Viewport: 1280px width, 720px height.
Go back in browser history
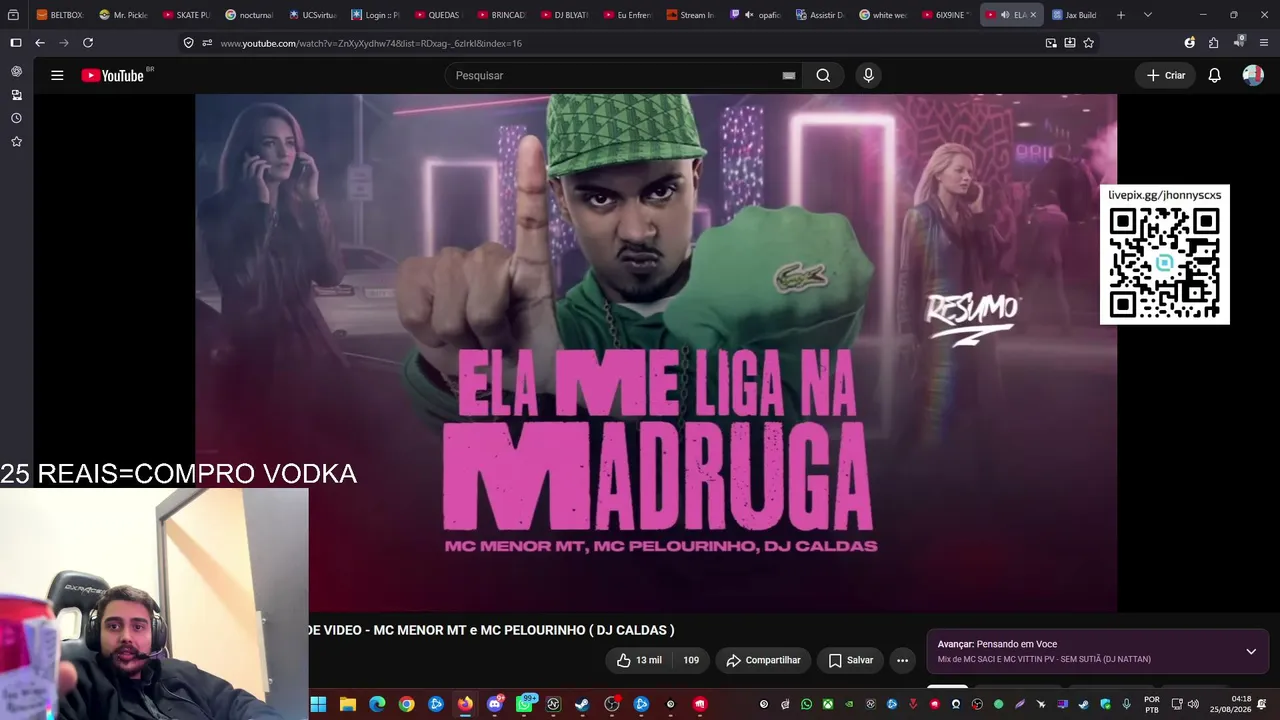coord(40,43)
